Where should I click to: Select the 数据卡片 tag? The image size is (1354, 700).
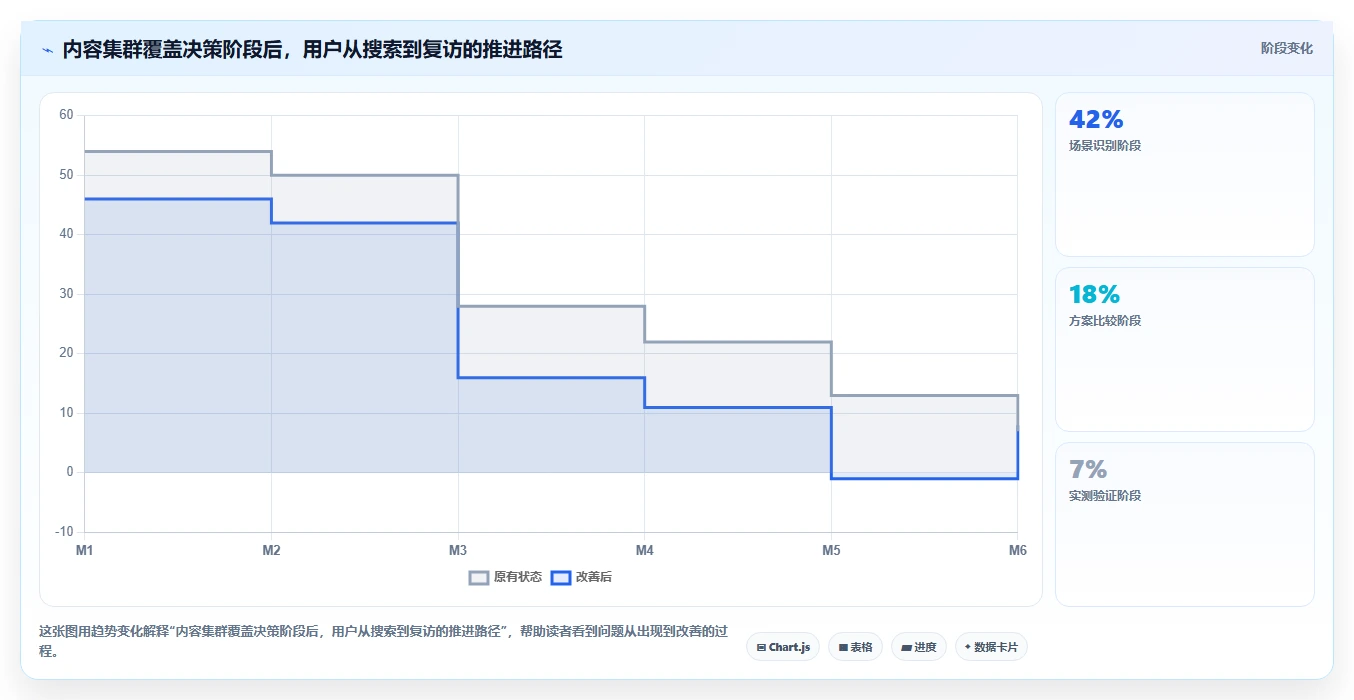coord(991,647)
